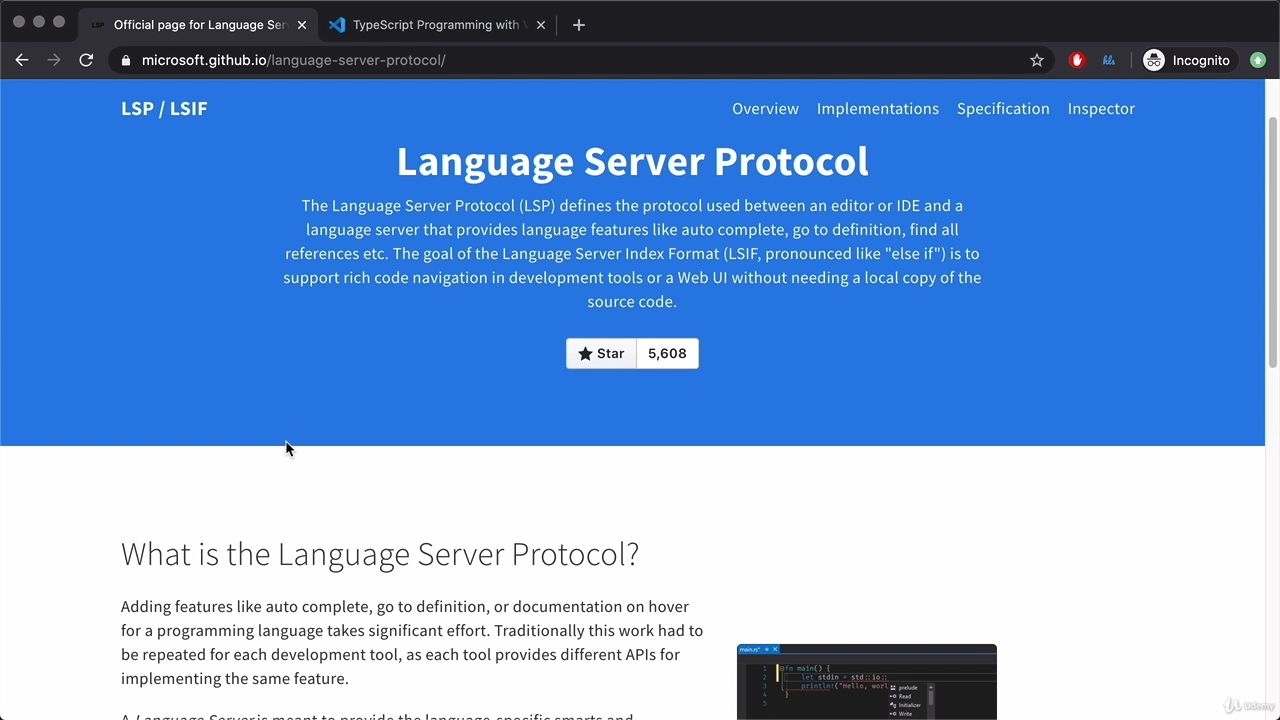Go to Implementations page

(x=878, y=108)
